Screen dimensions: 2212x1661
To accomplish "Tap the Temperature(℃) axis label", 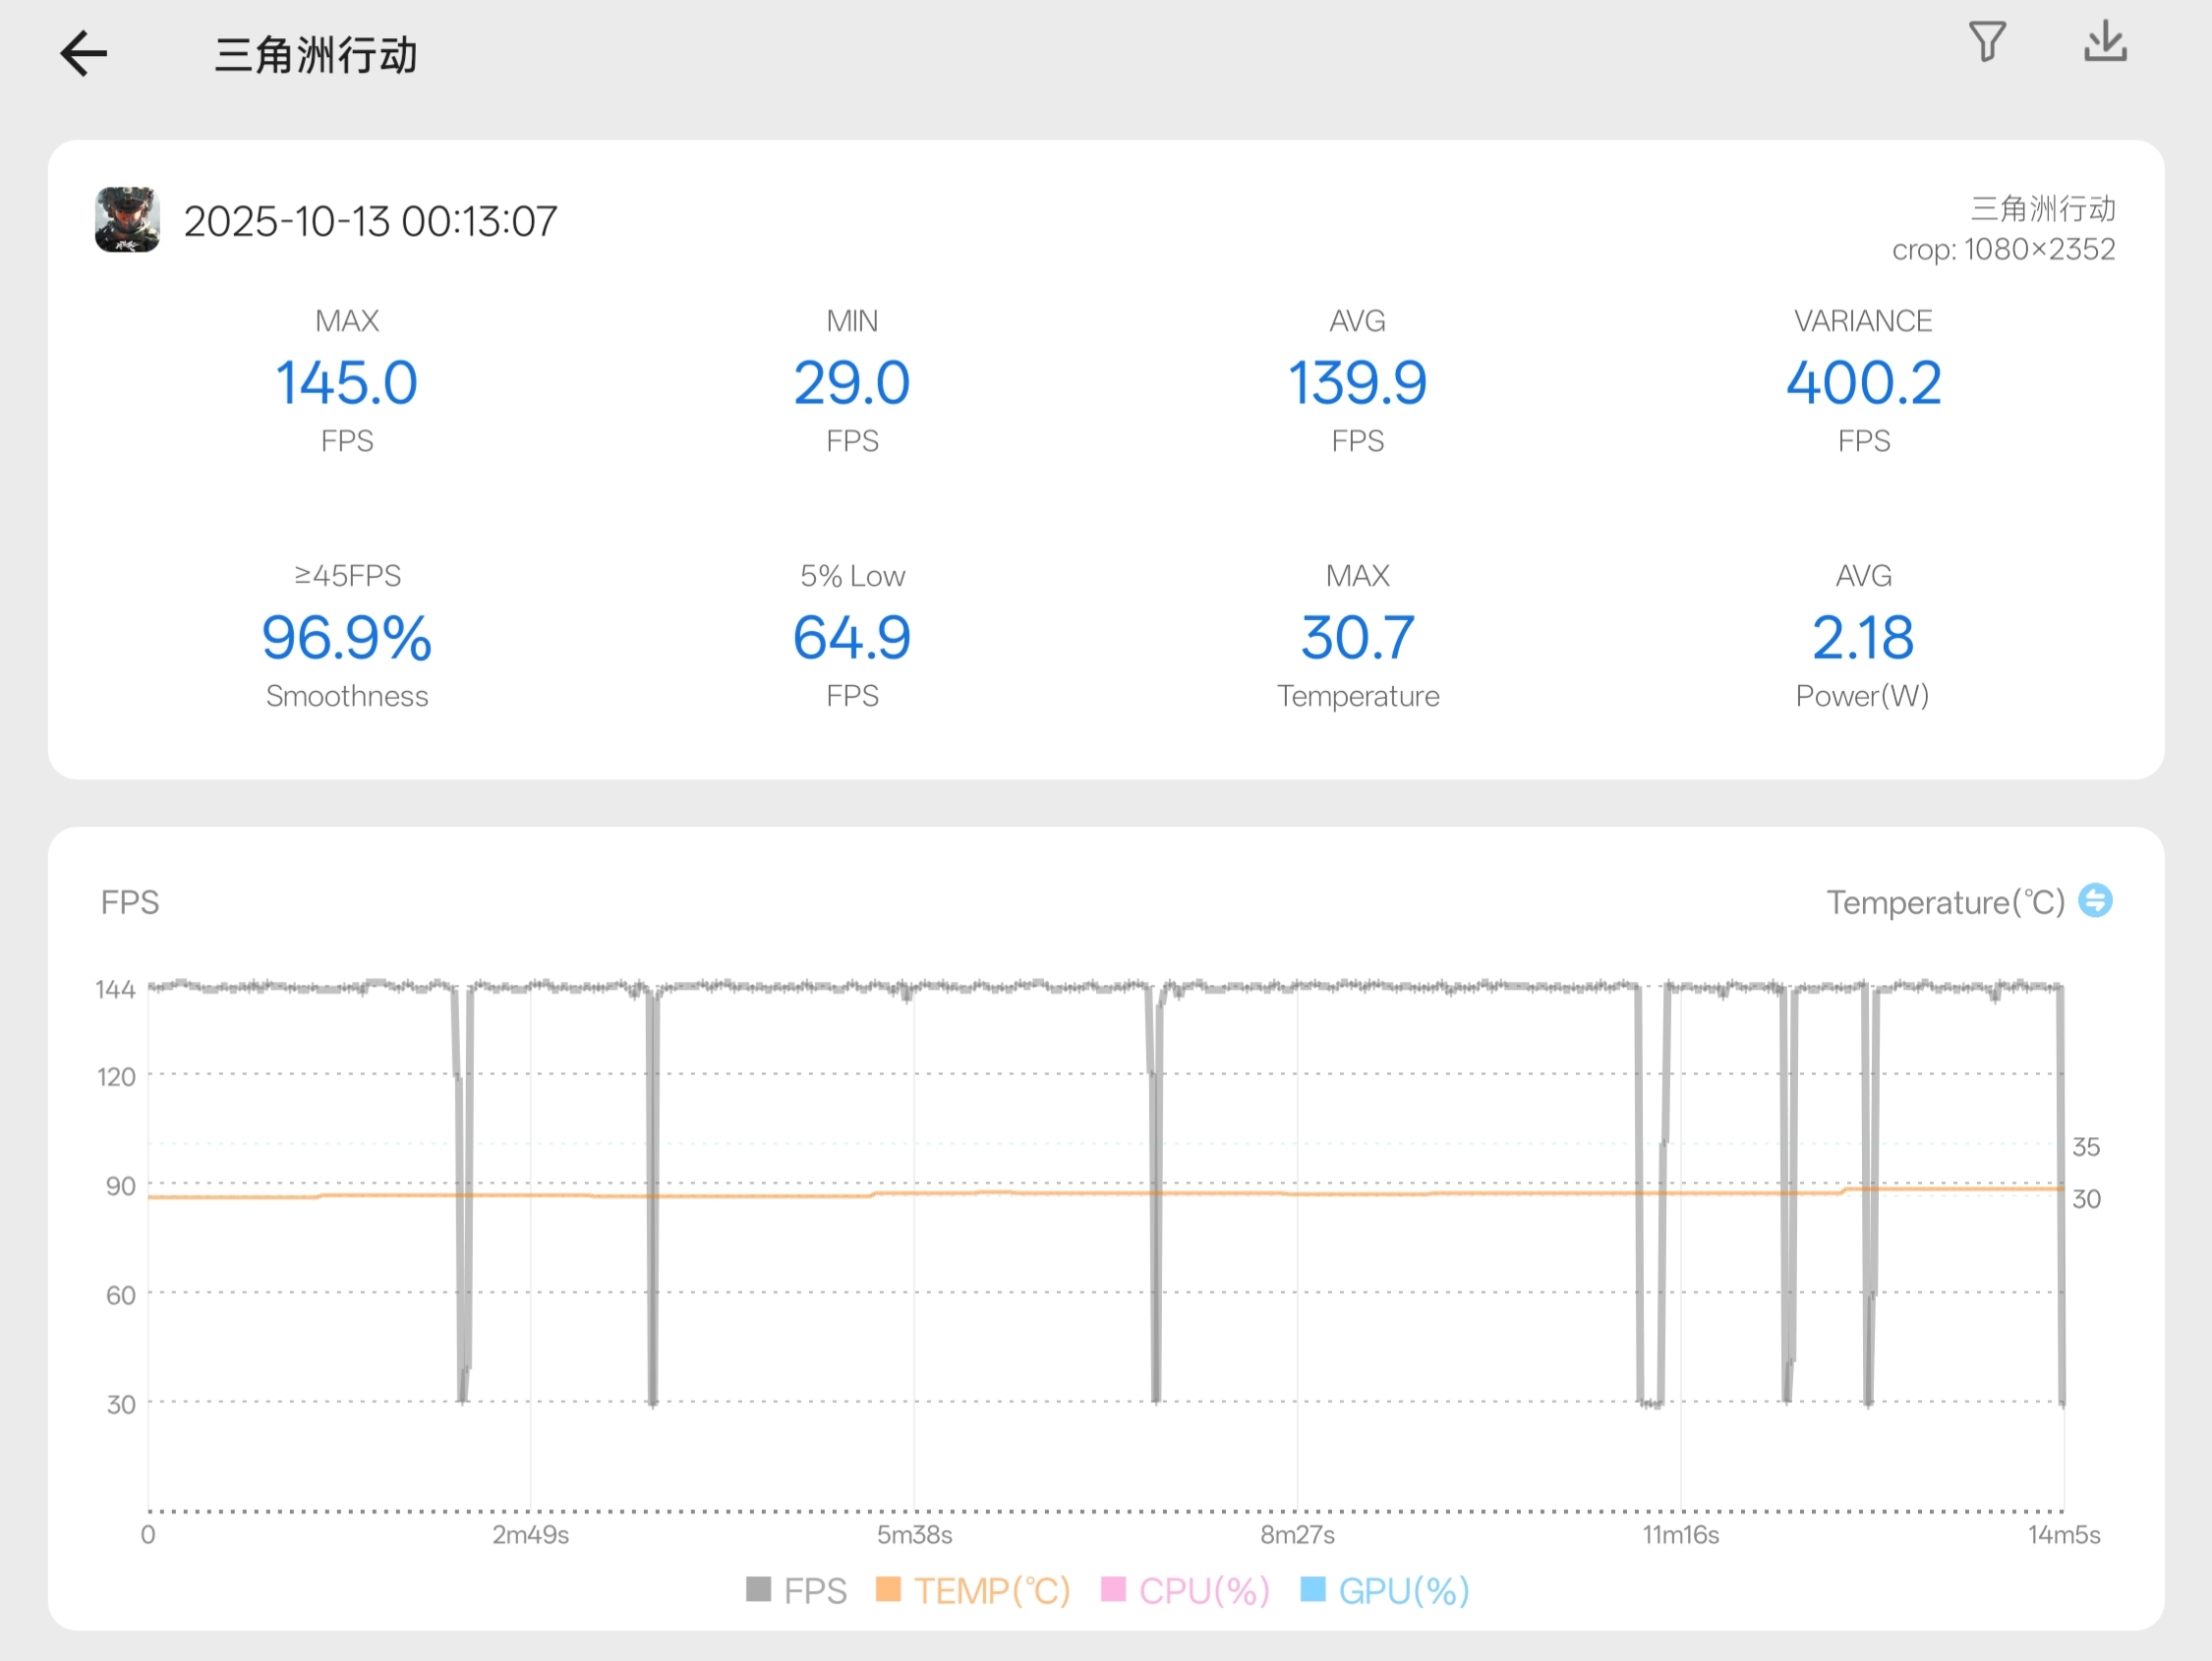I will click(x=1945, y=902).
